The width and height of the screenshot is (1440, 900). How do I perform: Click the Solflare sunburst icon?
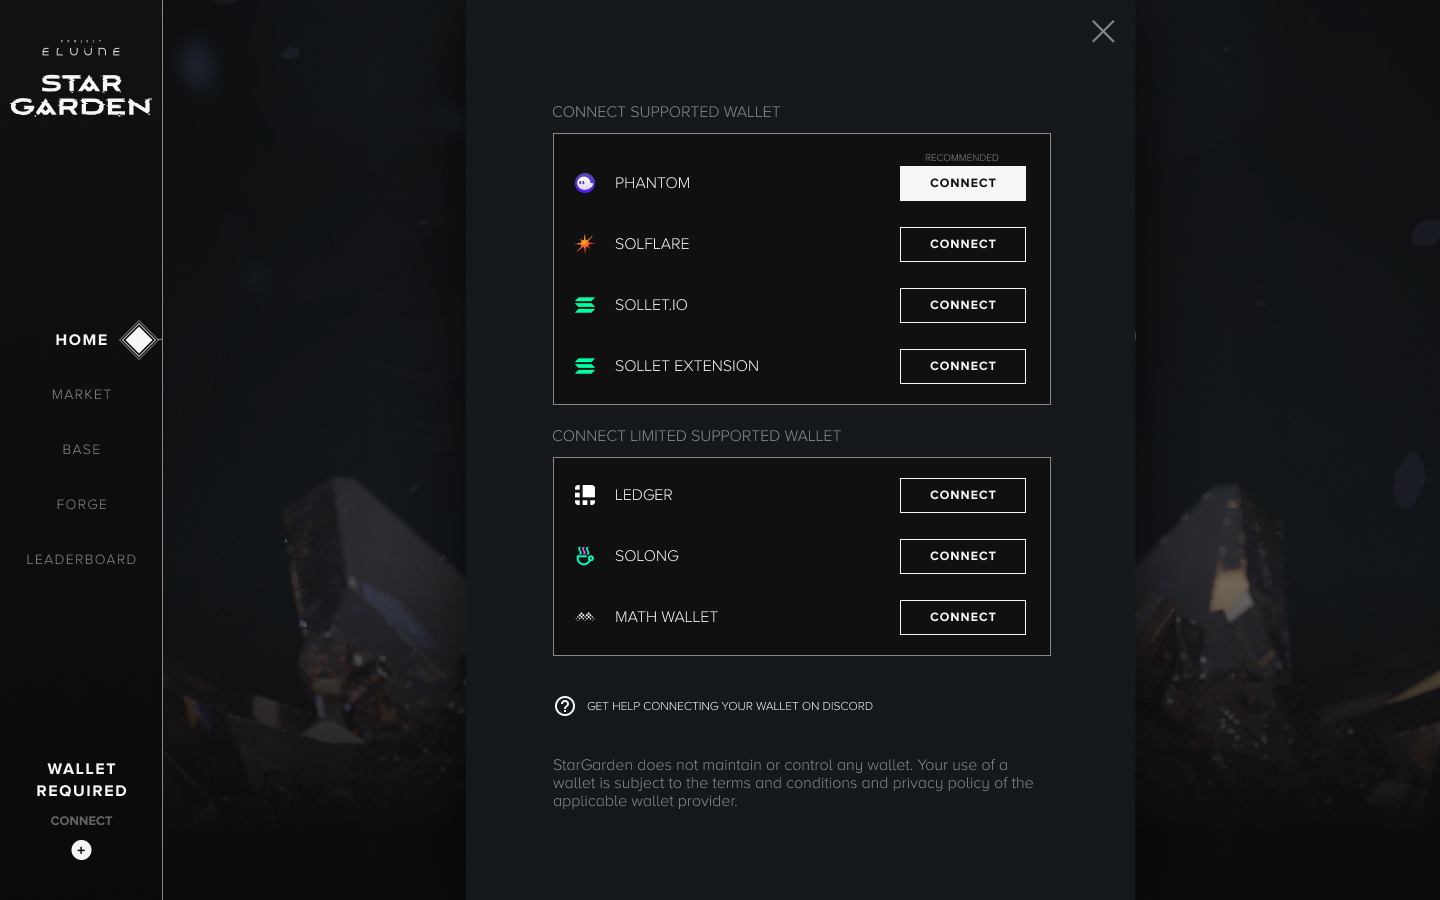tap(585, 244)
